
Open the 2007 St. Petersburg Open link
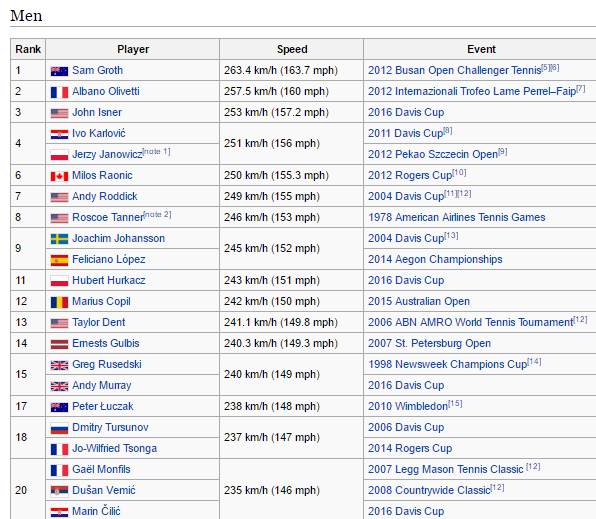pos(429,343)
